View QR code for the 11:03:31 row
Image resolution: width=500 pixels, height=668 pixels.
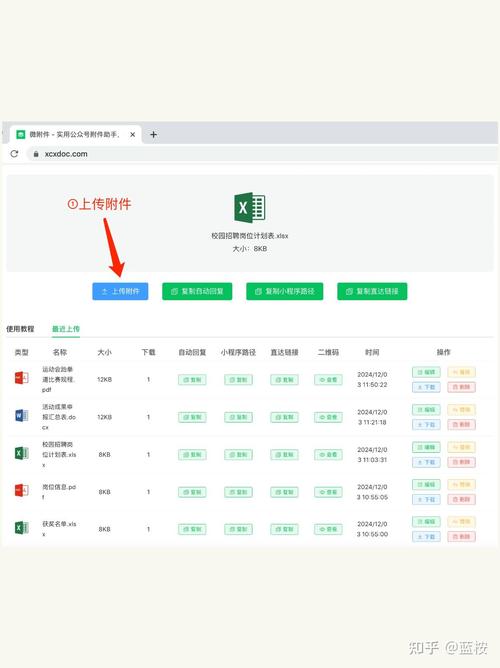click(328, 455)
